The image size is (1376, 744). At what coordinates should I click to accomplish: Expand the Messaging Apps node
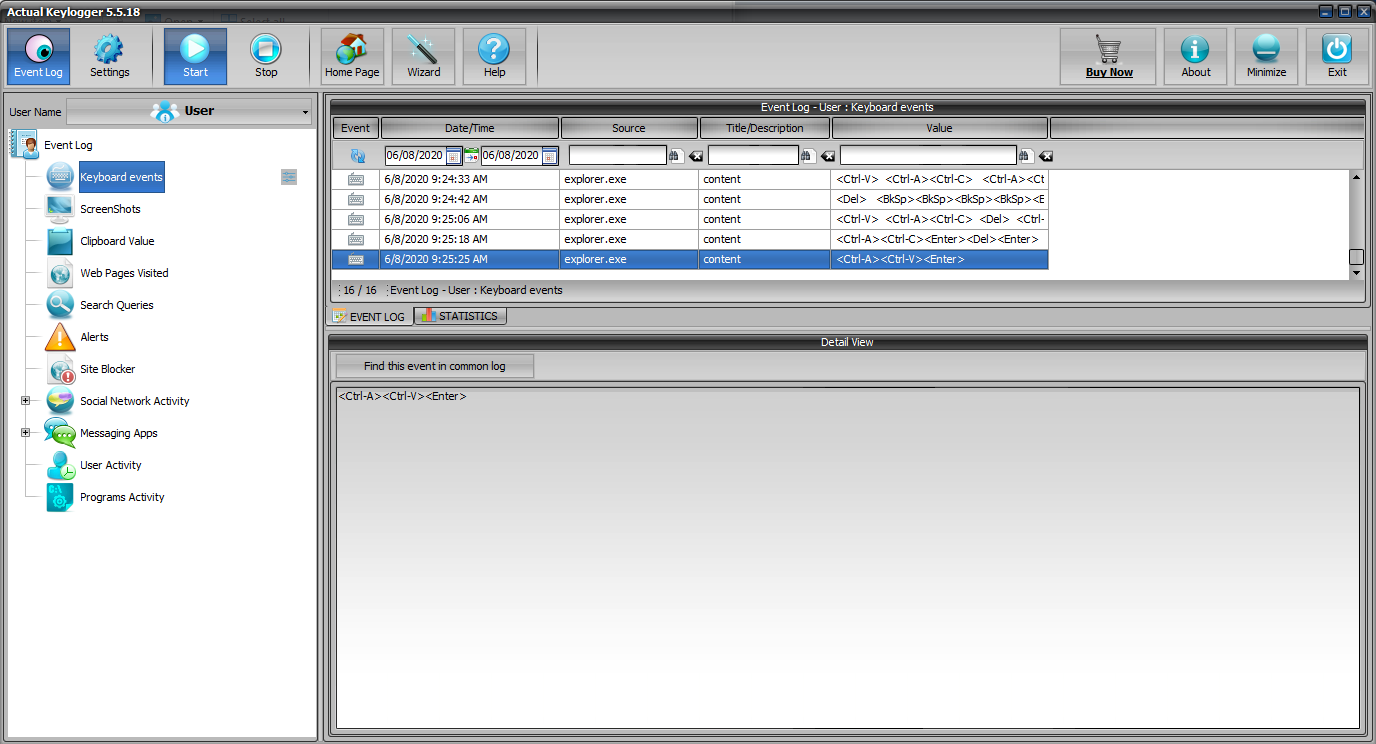coord(25,433)
